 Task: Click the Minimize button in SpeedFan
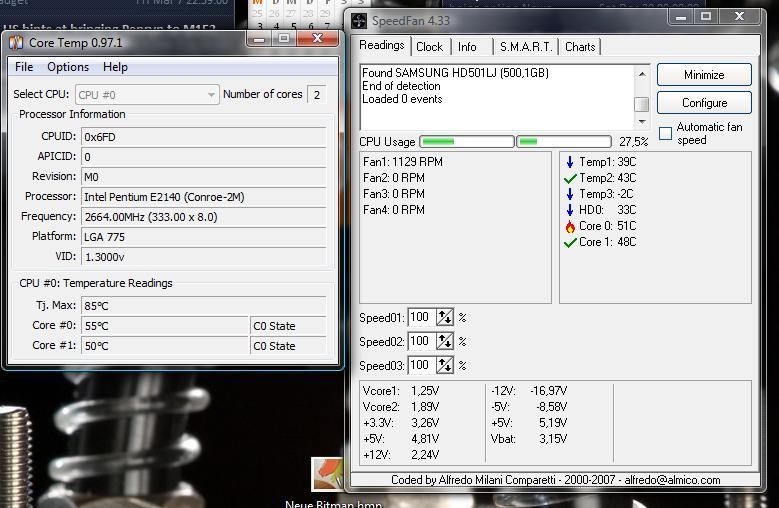click(x=704, y=75)
